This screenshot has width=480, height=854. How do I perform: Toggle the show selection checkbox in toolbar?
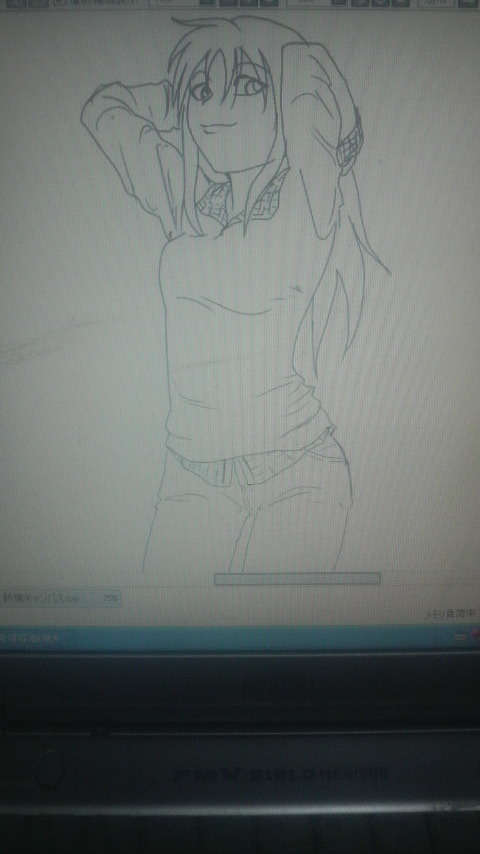[60, 2]
